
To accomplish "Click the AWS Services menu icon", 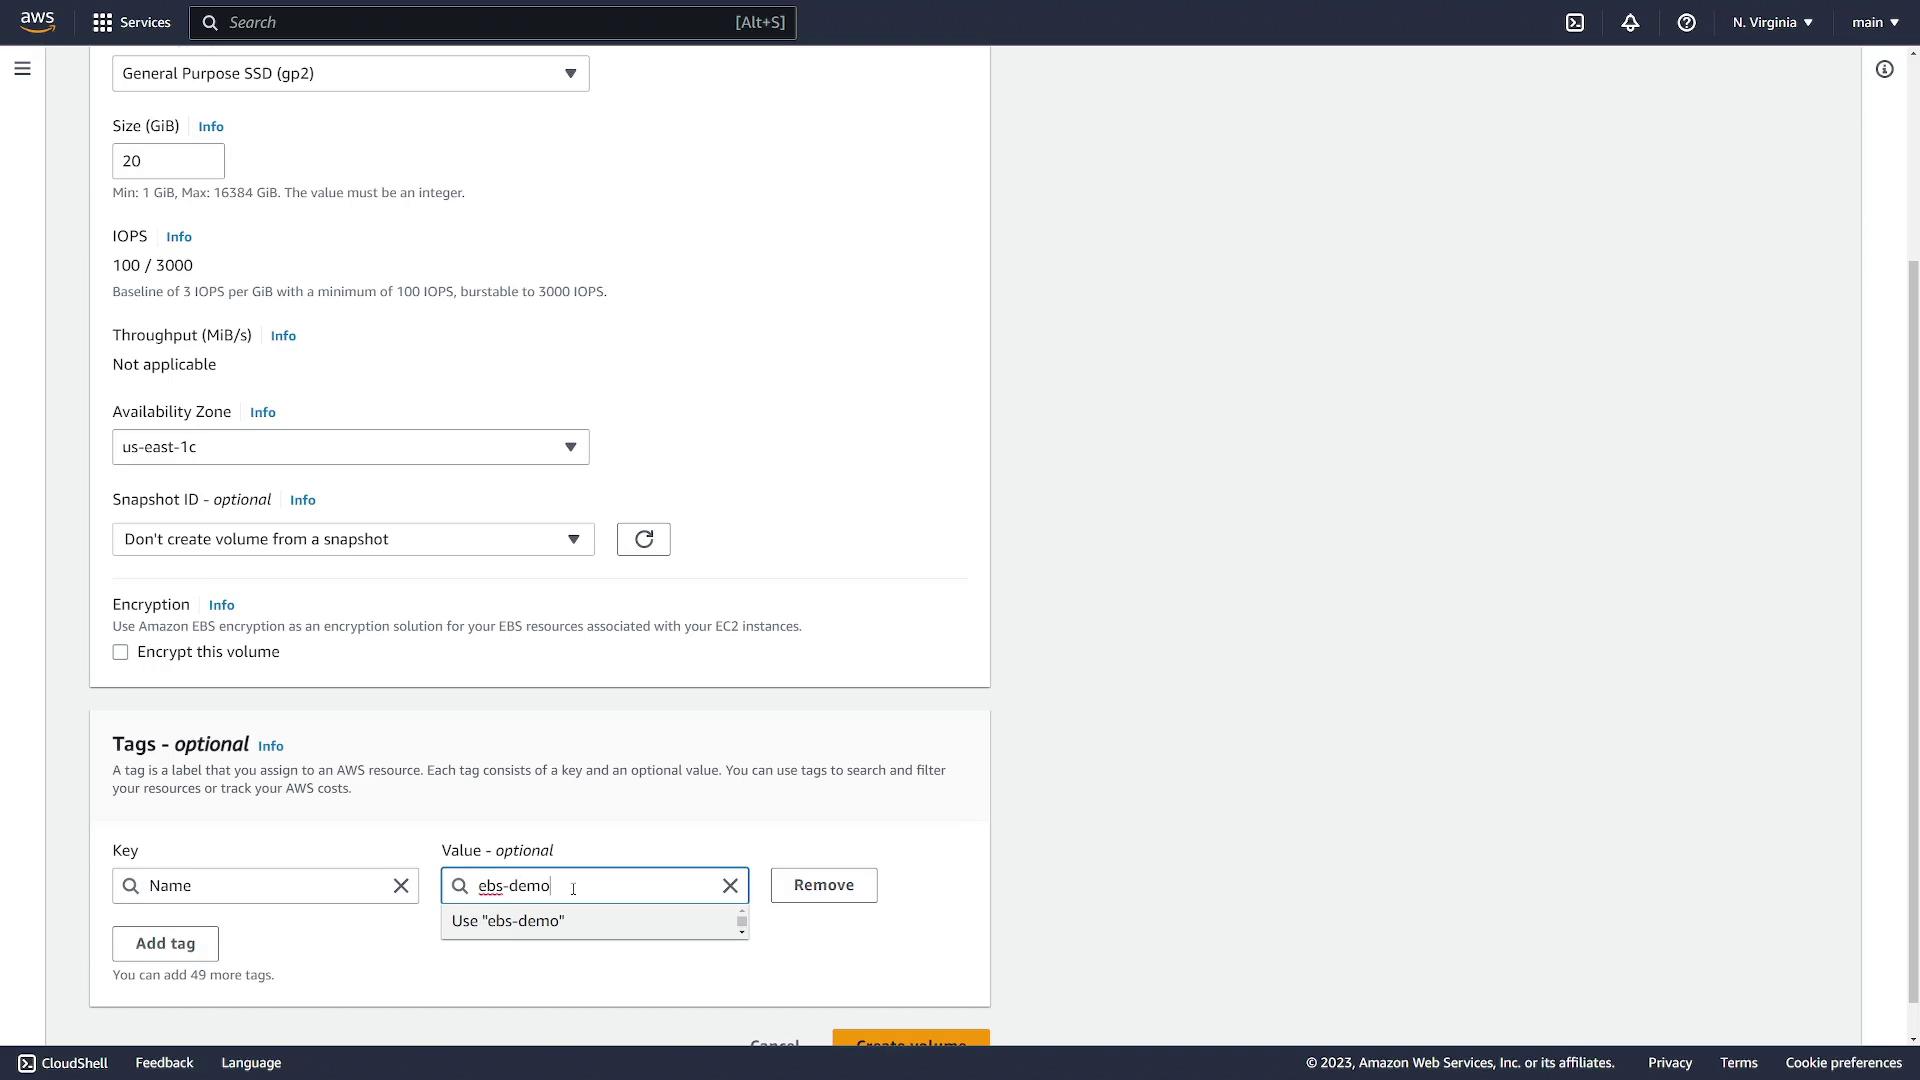I will pyautogui.click(x=102, y=22).
